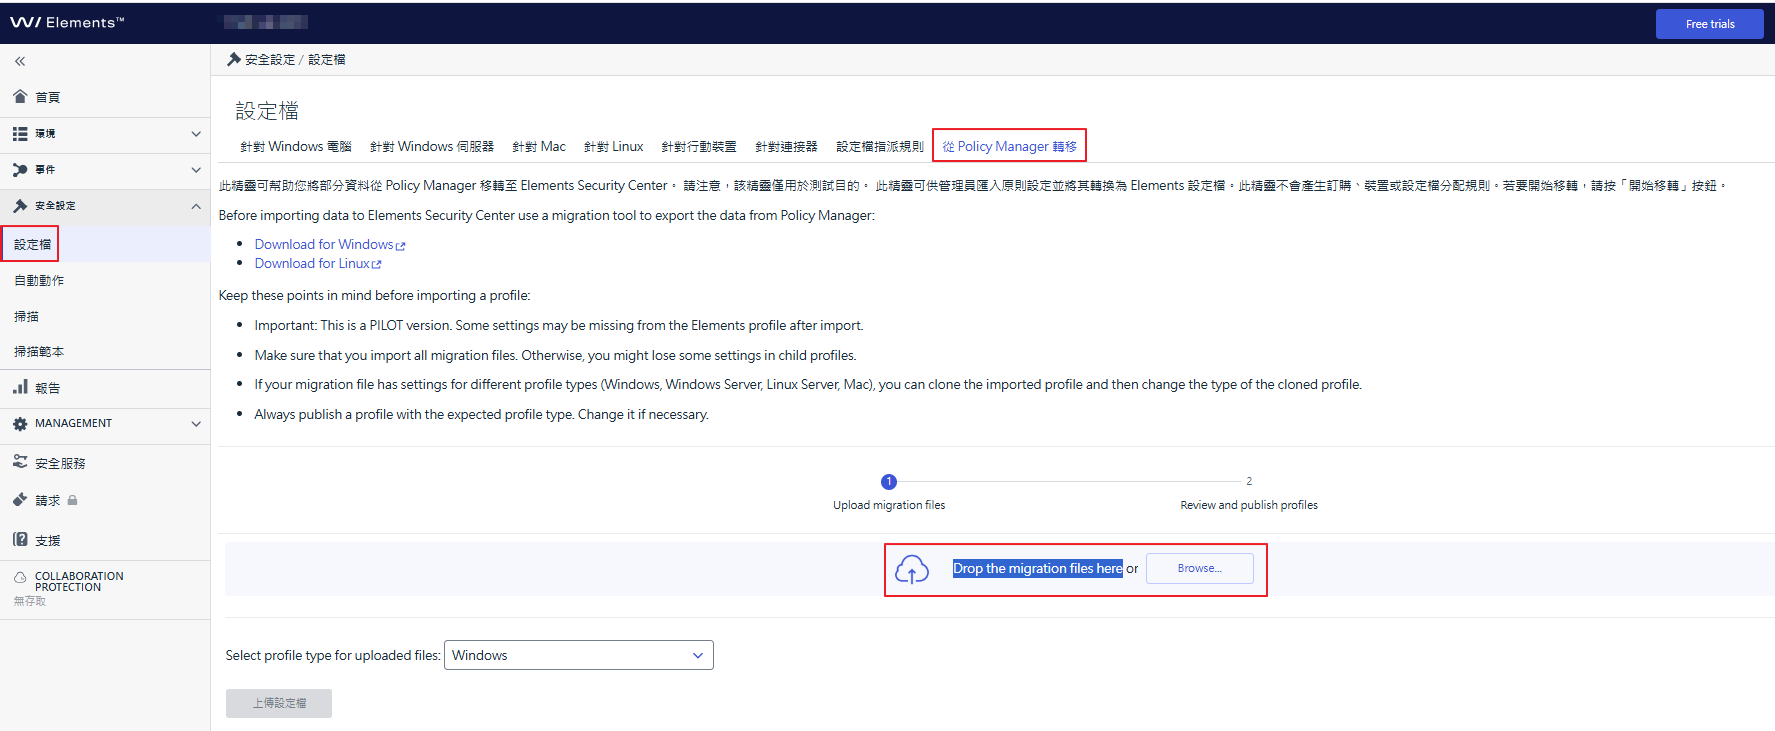Open 支援 in the sidebar

(48, 541)
